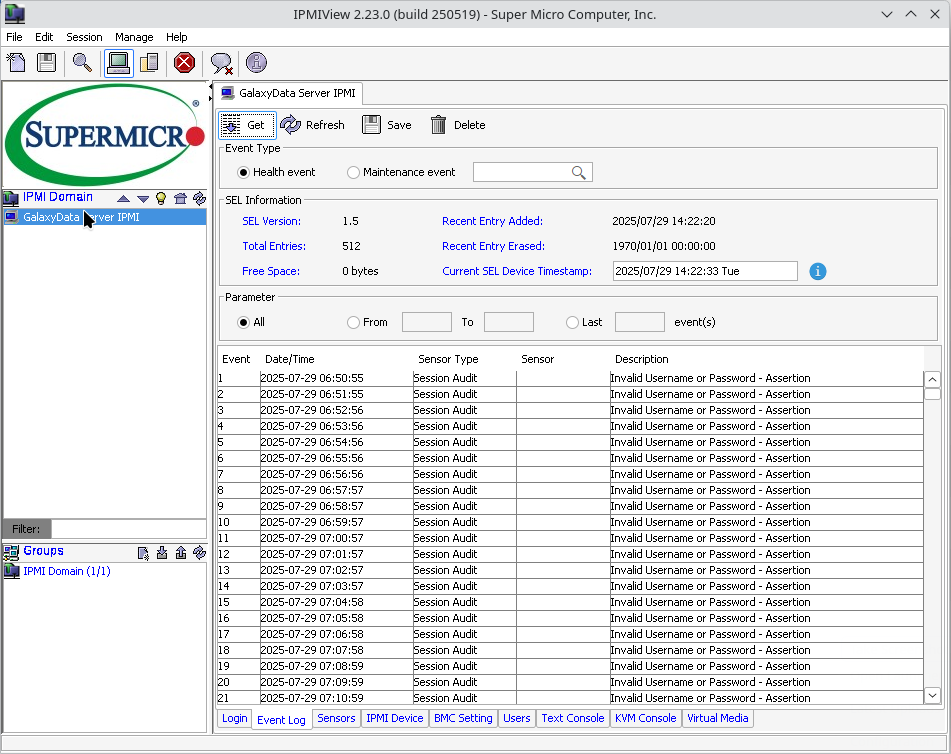
Task: Select the Health event radio button
Action: (243, 172)
